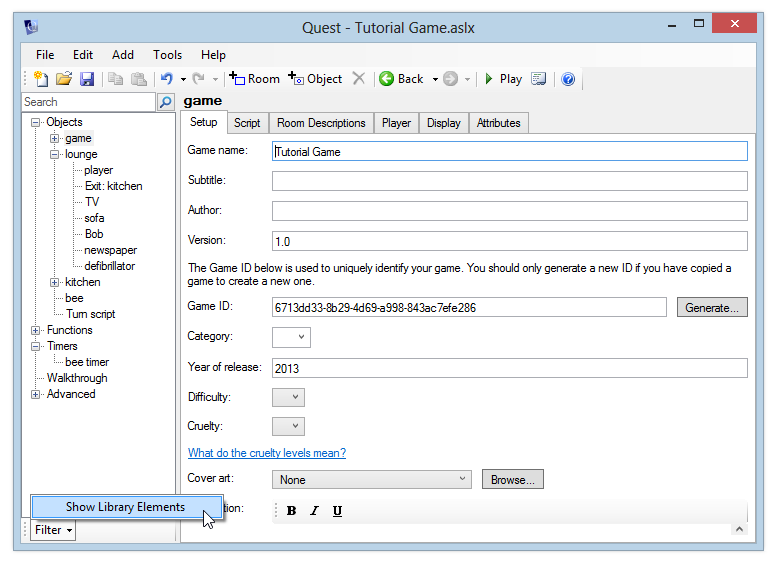Click in the Subtitle field
Viewport: 777px width, 566px height.
509,181
